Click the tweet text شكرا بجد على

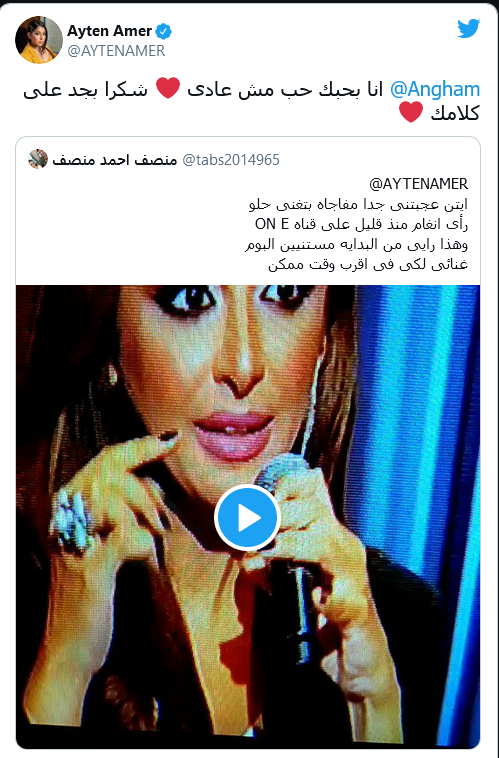coord(86,90)
